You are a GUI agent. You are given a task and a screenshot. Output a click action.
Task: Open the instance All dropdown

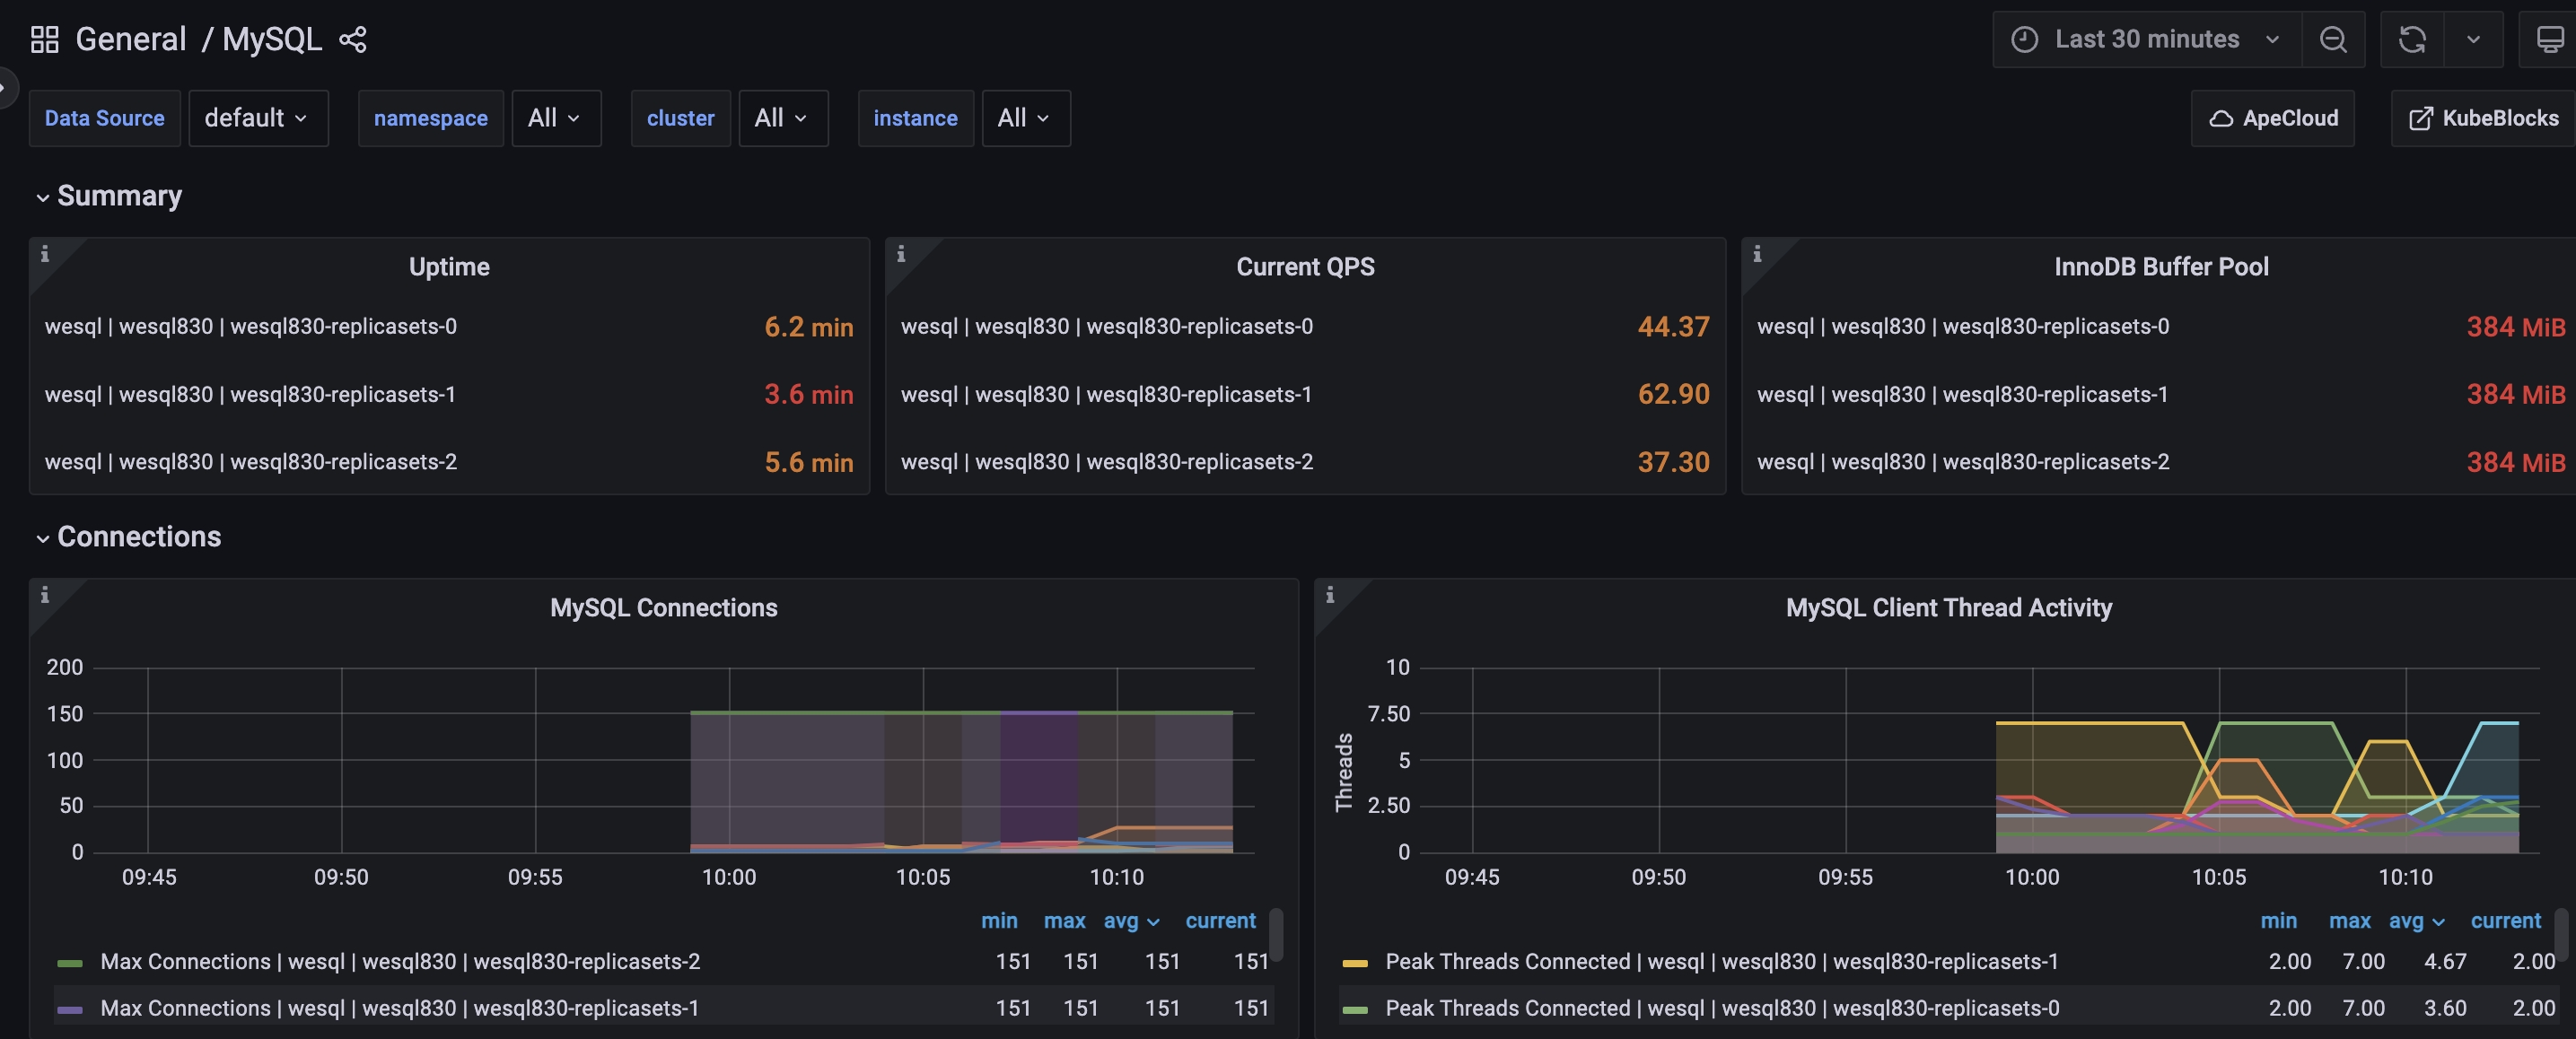(x=1026, y=118)
